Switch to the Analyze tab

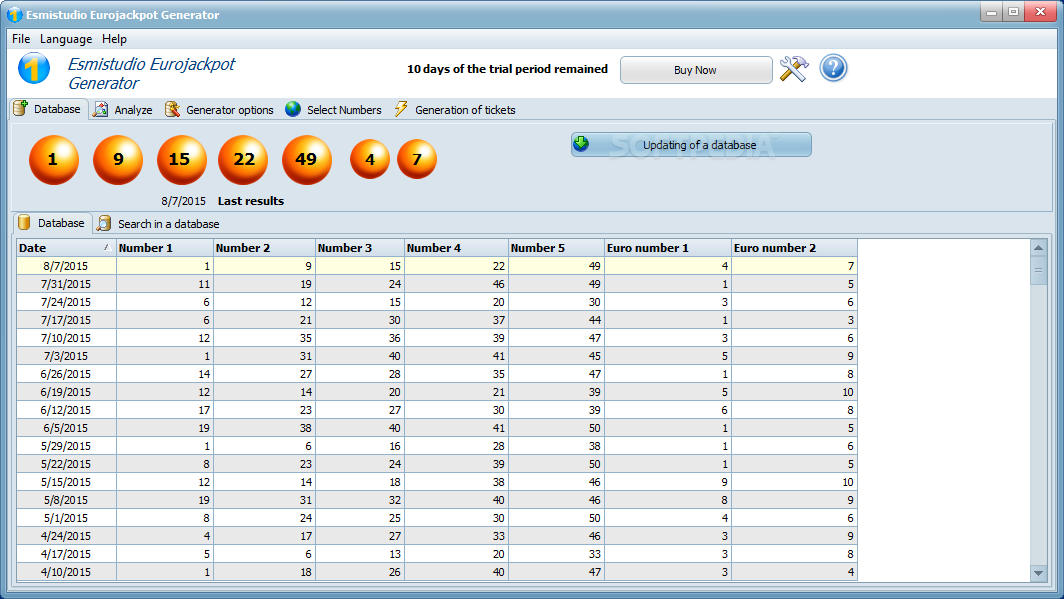(x=124, y=109)
